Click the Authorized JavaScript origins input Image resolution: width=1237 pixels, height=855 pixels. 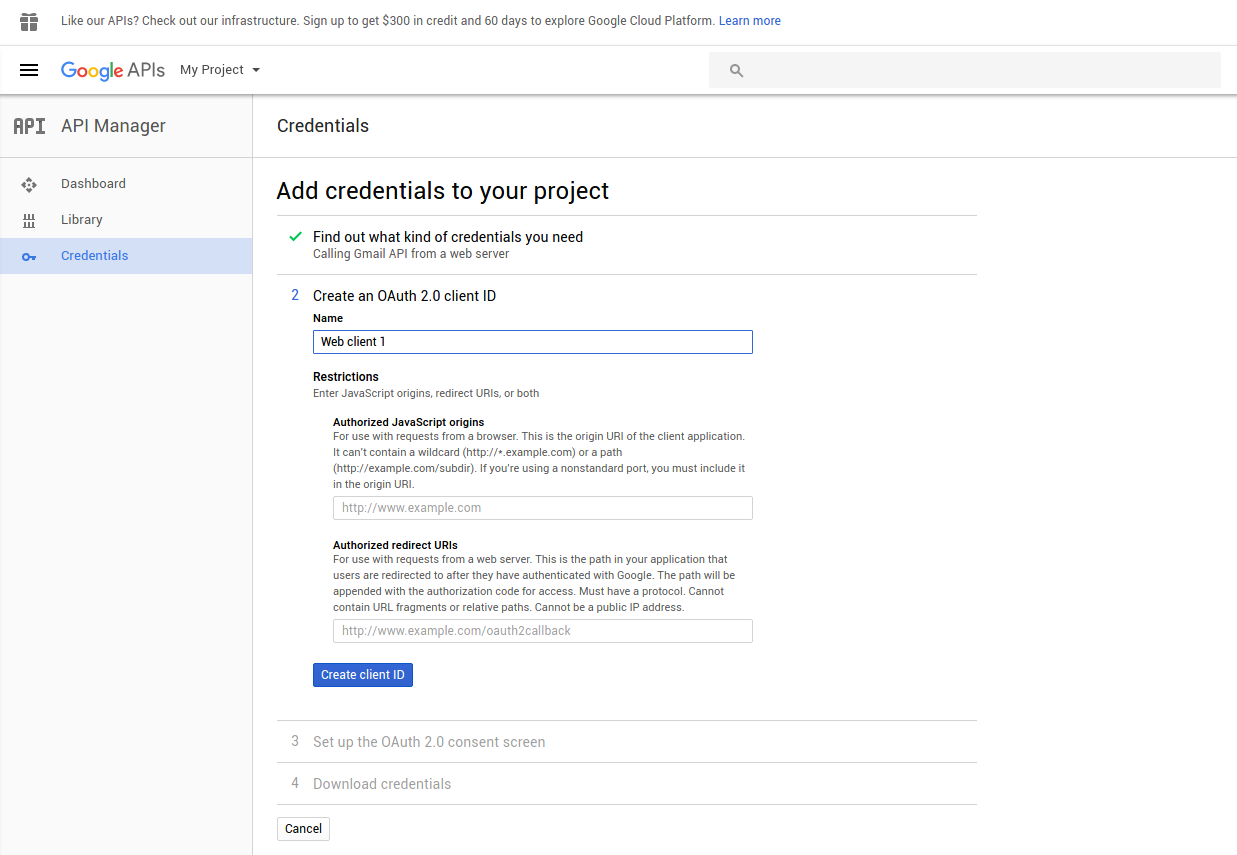click(542, 508)
